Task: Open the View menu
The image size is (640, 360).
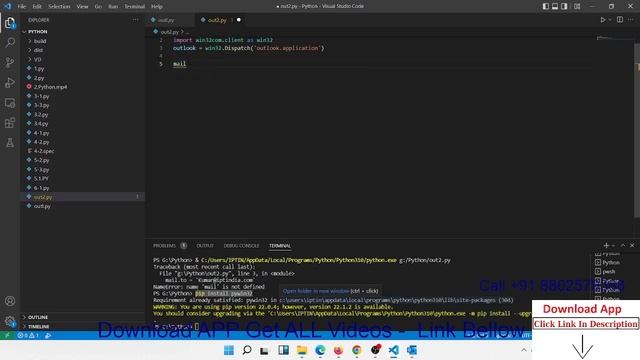Action: click(x=82, y=6)
